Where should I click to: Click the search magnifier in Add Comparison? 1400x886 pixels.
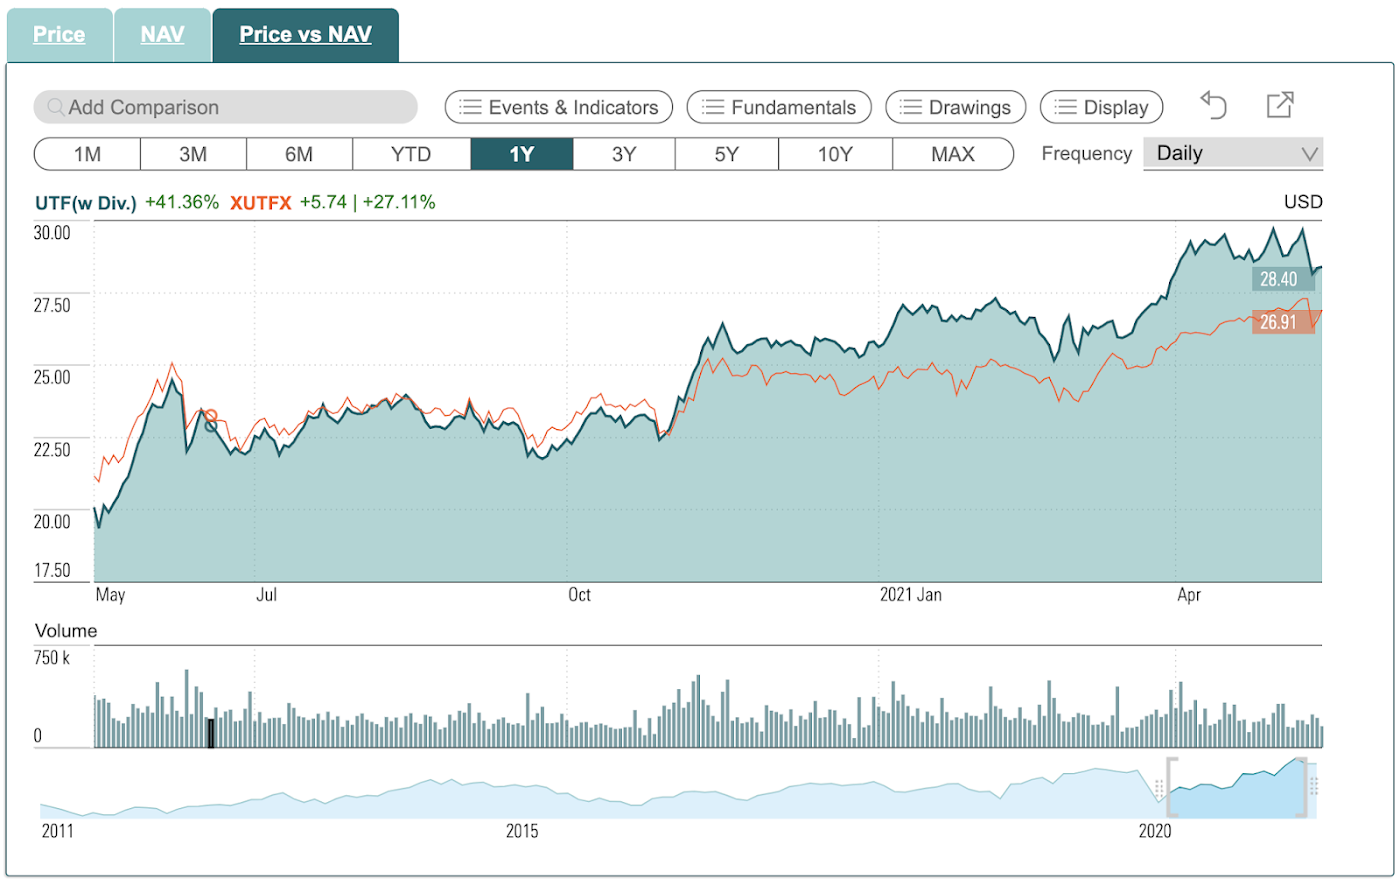(x=56, y=107)
